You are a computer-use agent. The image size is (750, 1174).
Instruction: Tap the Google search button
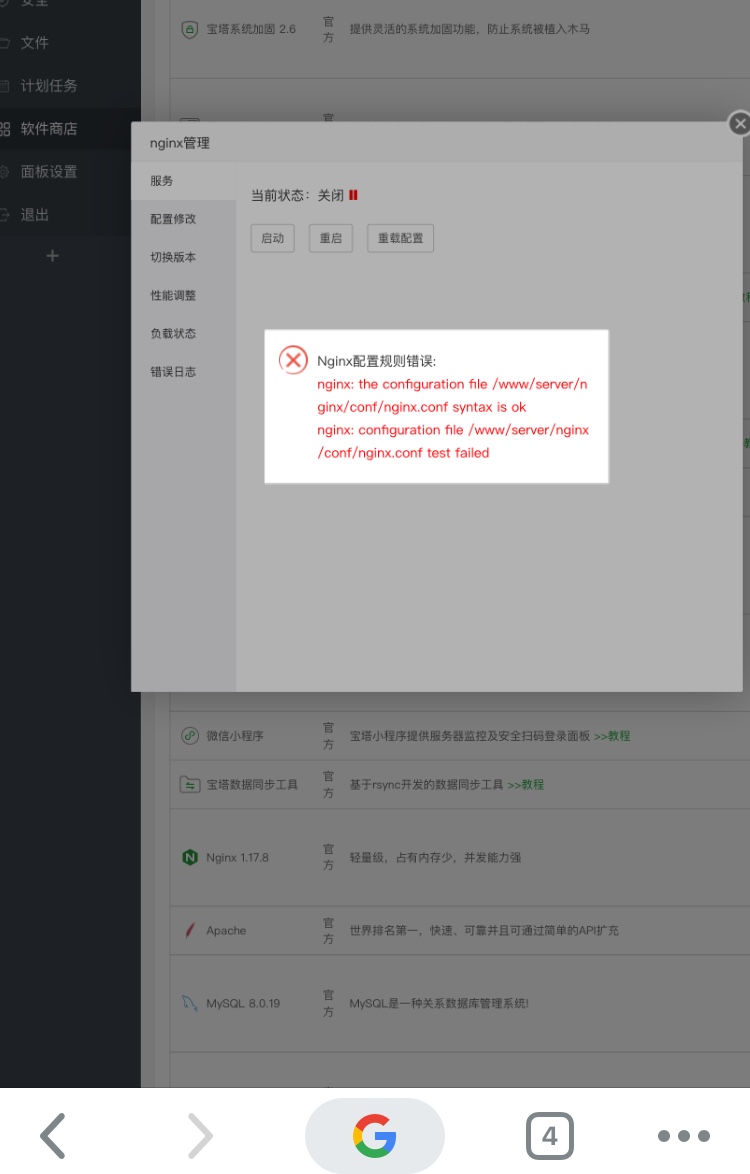point(374,1136)
